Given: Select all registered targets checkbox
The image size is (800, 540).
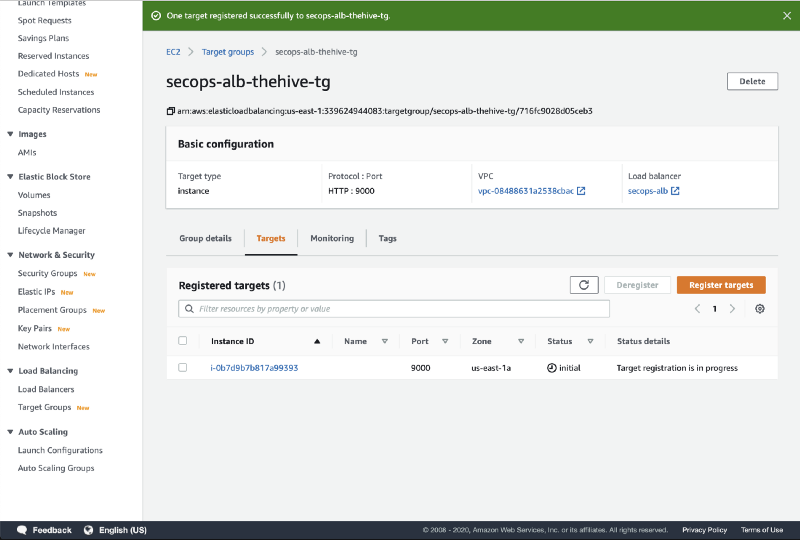Looking at the screenshot, I should 182,341.
